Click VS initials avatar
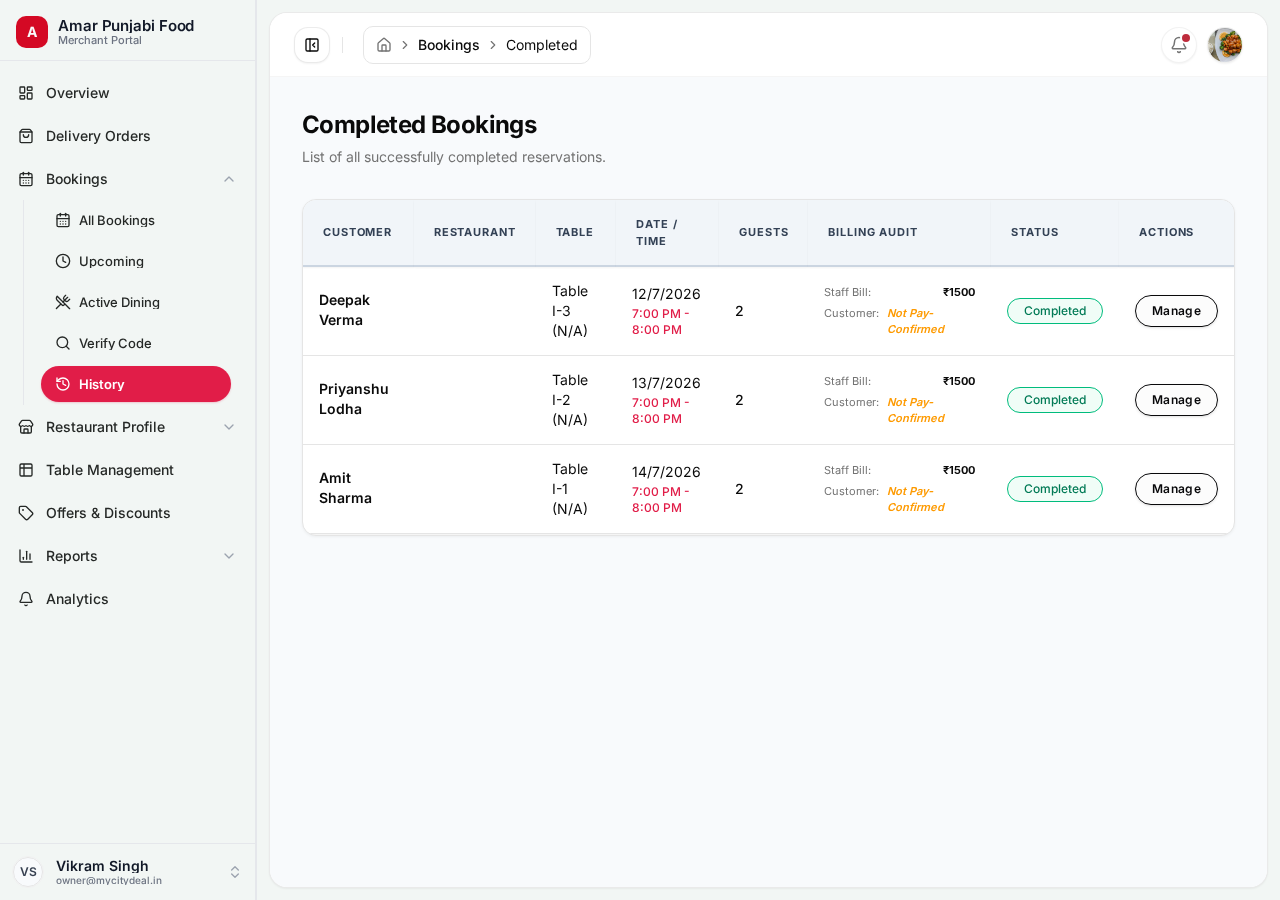The image size is (1280, 900). click(x=28, y=872)
